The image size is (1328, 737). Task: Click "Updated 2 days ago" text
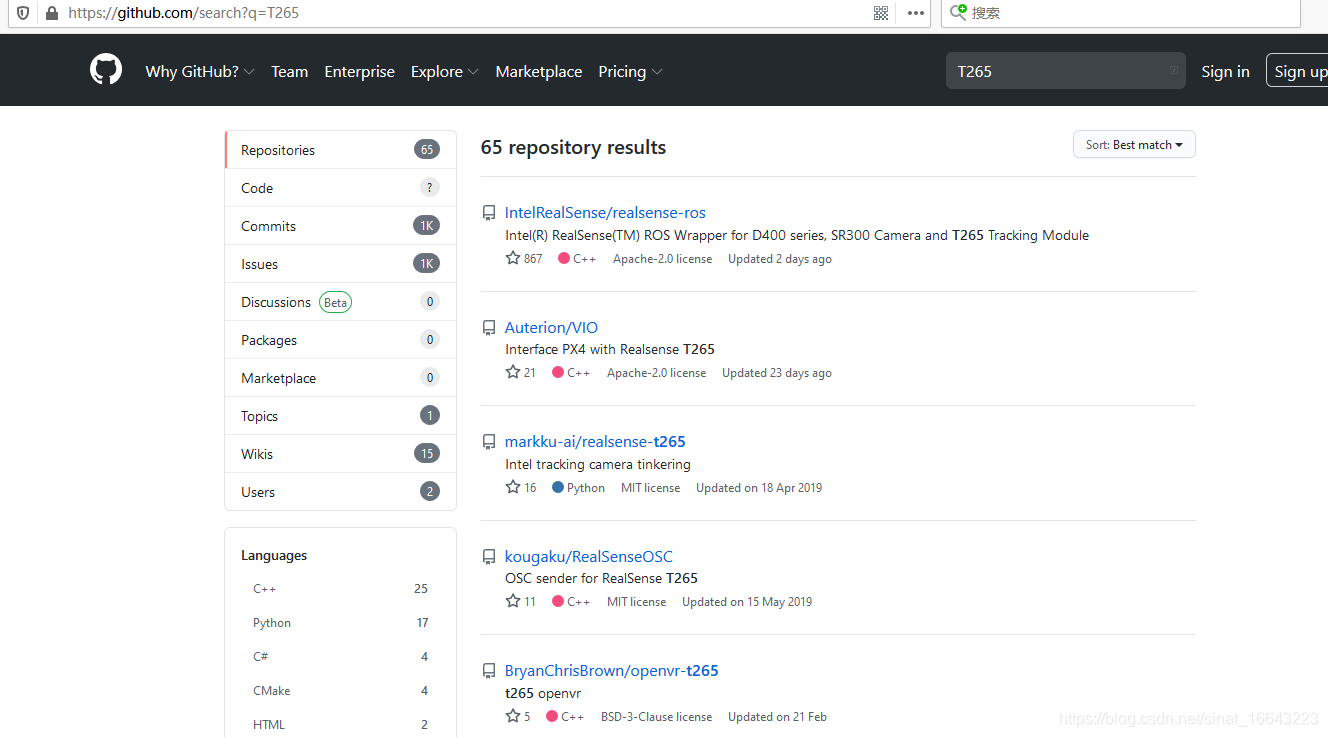click(780, 259)
